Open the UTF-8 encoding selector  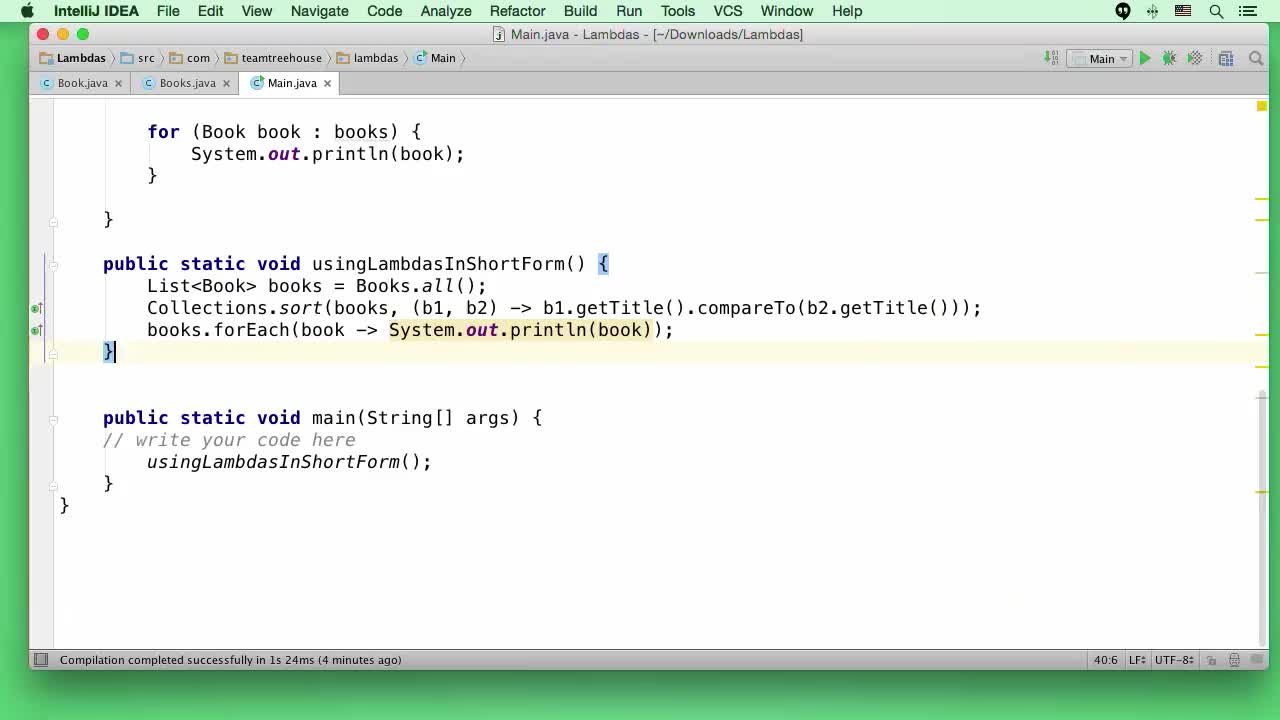[x=1174, y=660]
